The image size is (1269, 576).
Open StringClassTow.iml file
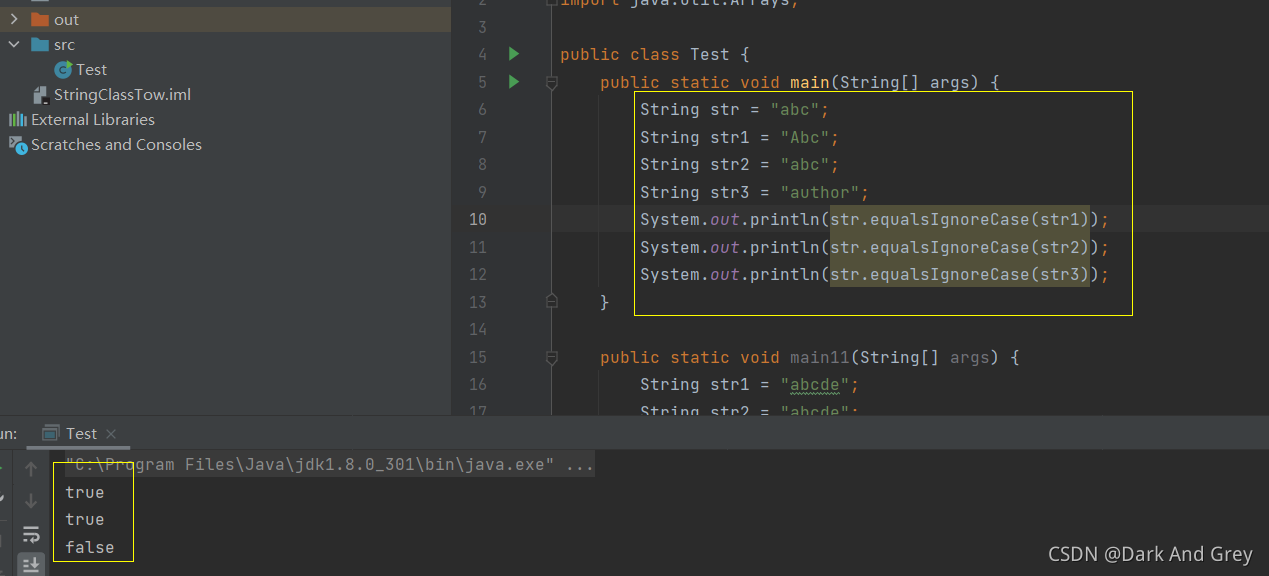pyautogui.click(x=122, y=94)
